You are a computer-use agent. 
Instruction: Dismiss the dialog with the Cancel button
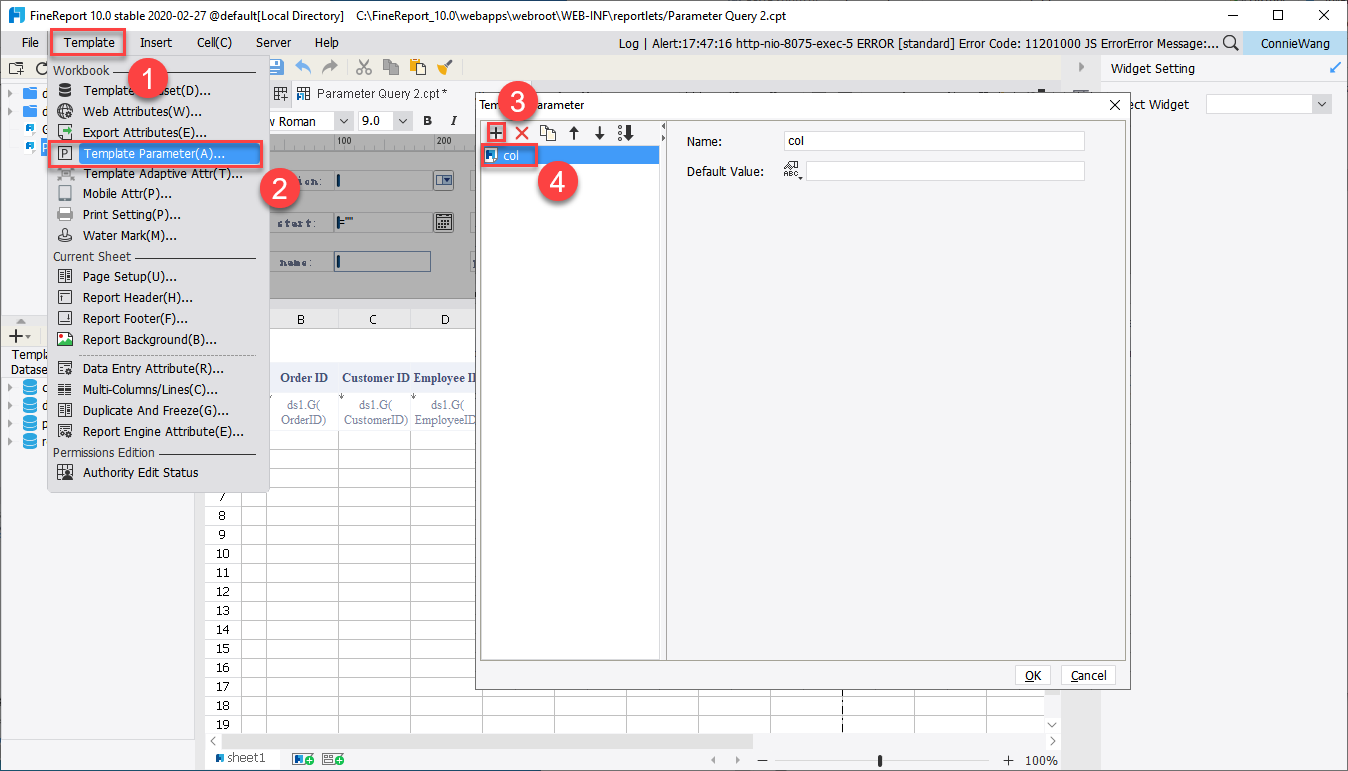click(1088, 674)
